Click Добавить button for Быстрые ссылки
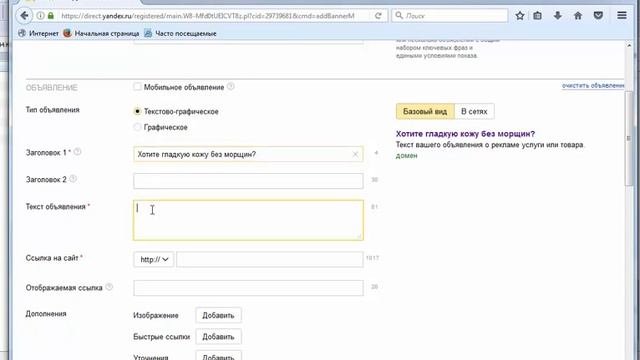The height and width of the screenshot is (360, 640). (x=218, y=337)
